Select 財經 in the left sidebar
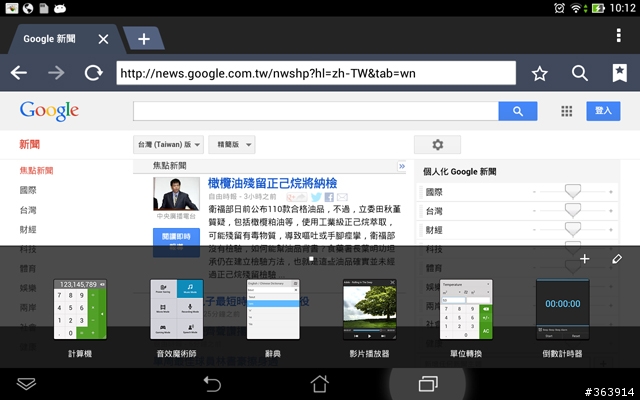Viewport: 640px width, 400px height. [x=28, y=230]
